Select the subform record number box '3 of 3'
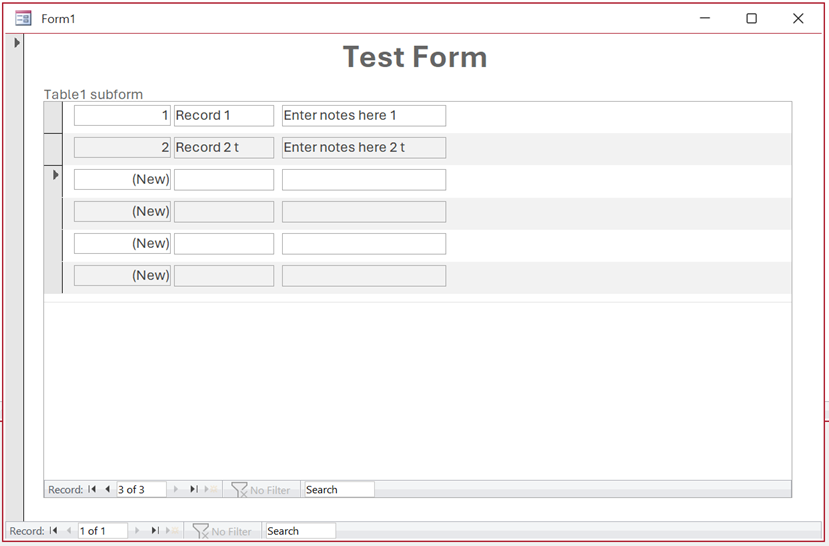 (141, 489)
